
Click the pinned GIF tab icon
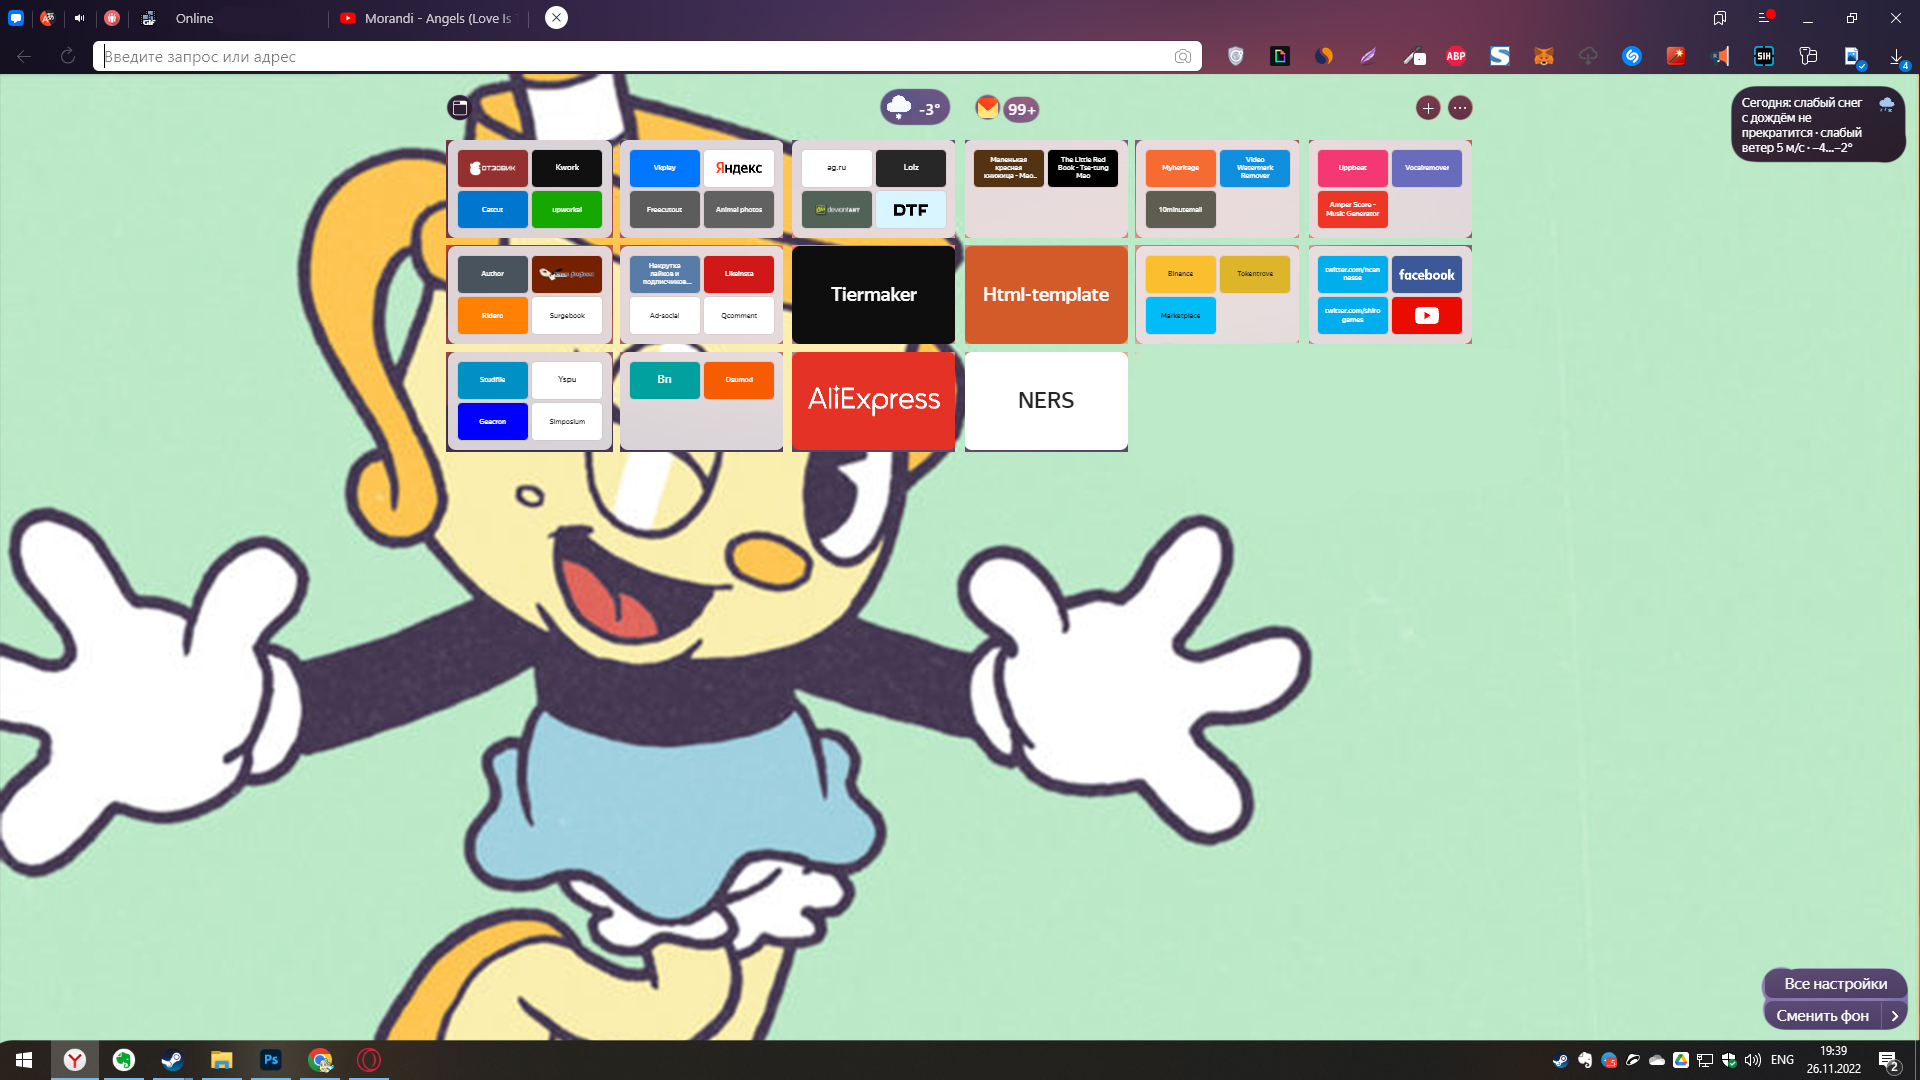148,18
